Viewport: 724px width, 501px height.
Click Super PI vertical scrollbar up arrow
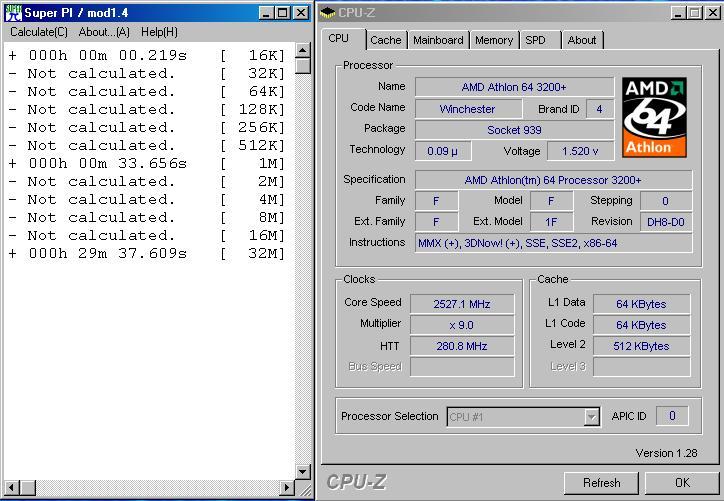pos(303,50)
